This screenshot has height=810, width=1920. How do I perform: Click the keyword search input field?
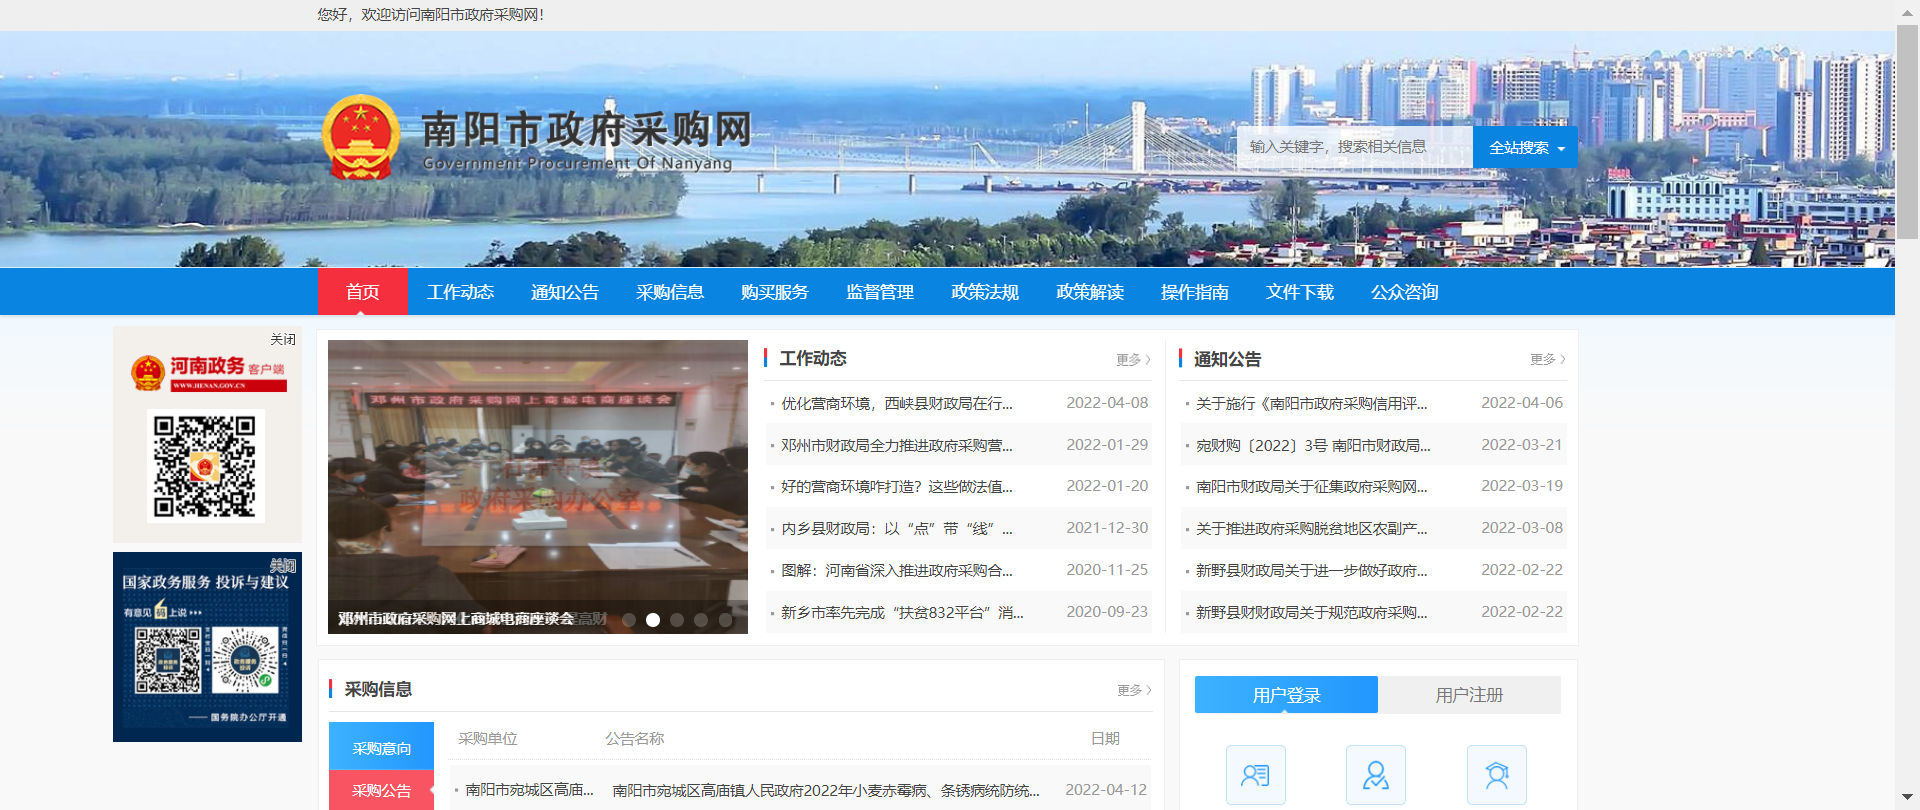pos(1355,147)
